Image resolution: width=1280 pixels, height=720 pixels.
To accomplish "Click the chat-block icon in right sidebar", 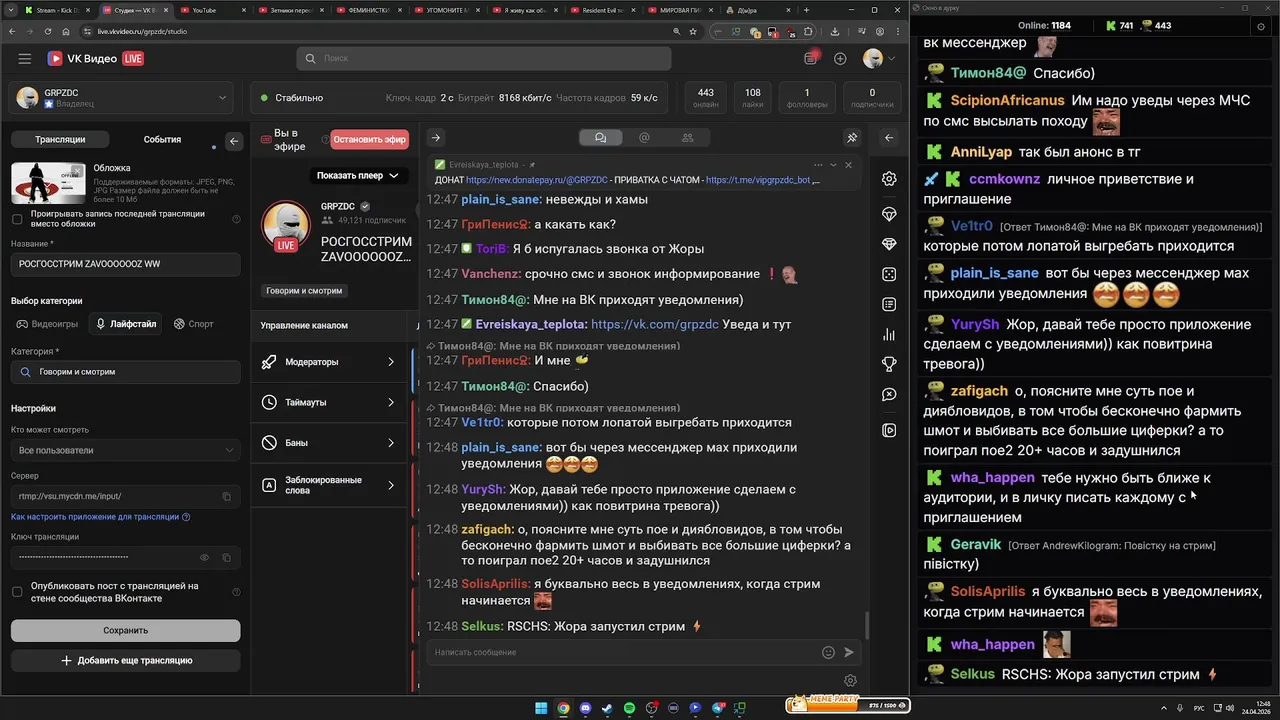I will click(889, 395).
